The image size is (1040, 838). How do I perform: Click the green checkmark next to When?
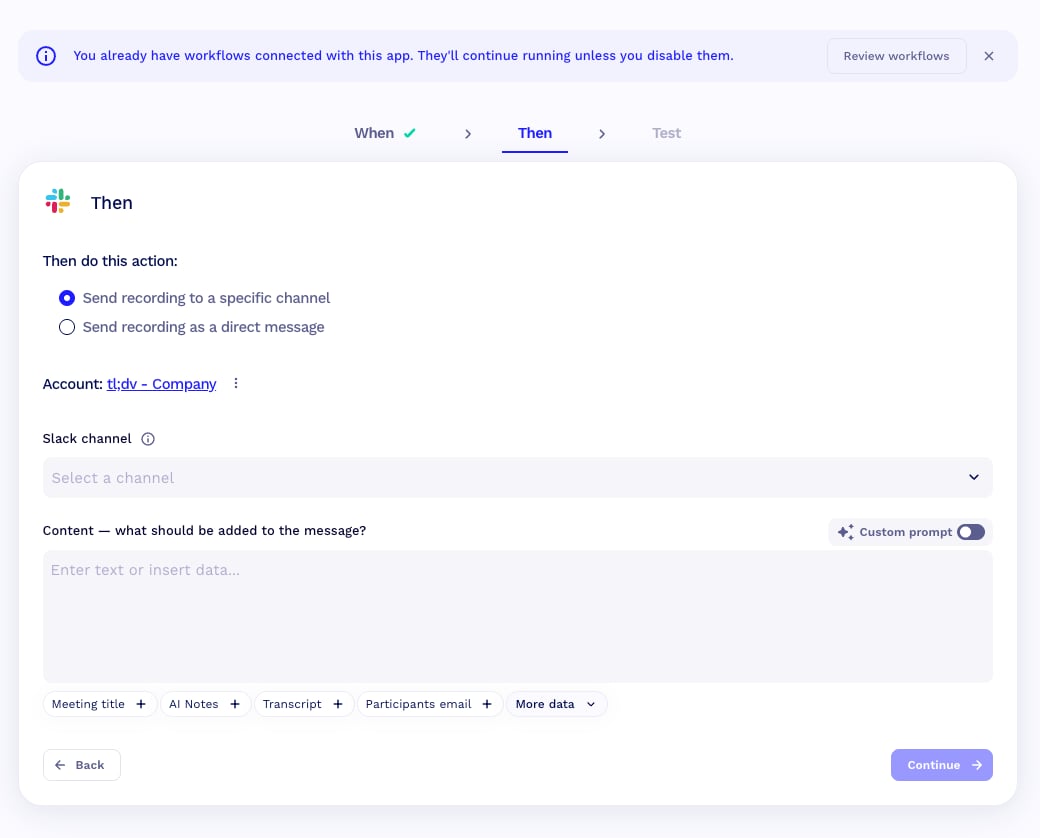[x=410, y=133]
